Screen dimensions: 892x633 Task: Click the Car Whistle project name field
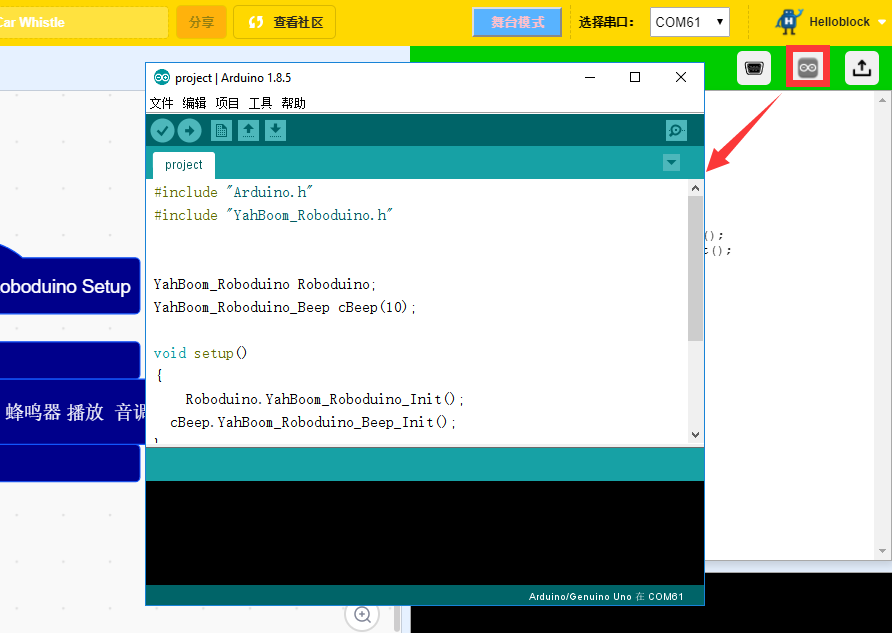coord(84,22)
